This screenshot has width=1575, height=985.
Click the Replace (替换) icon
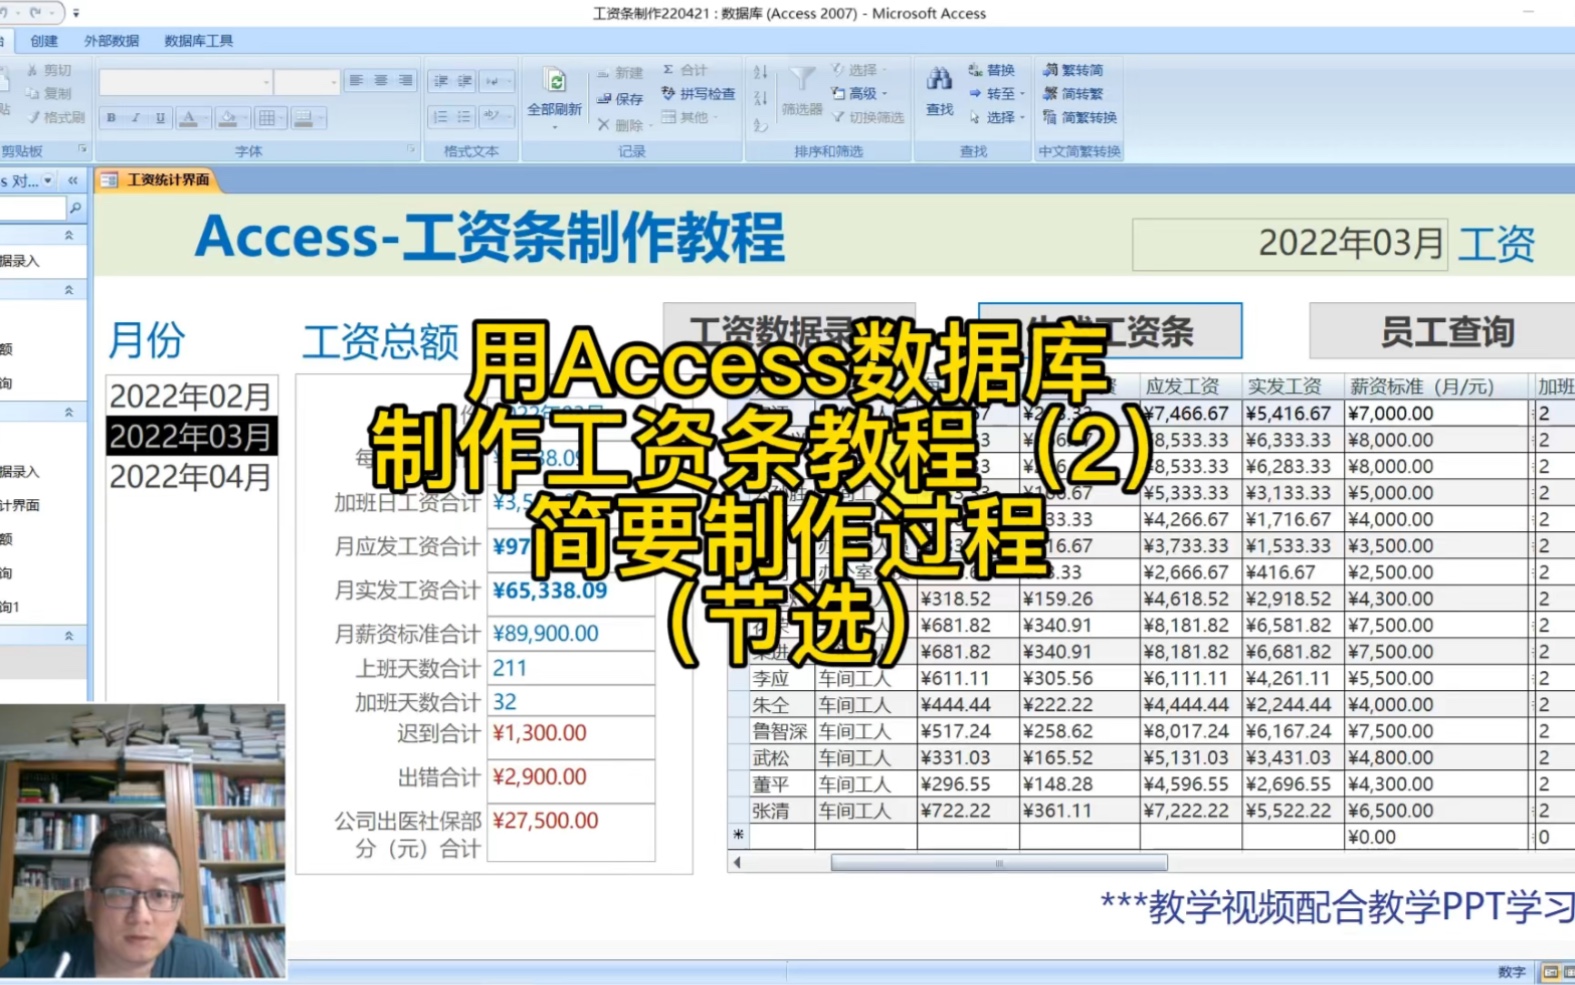(x=975, y=70)
